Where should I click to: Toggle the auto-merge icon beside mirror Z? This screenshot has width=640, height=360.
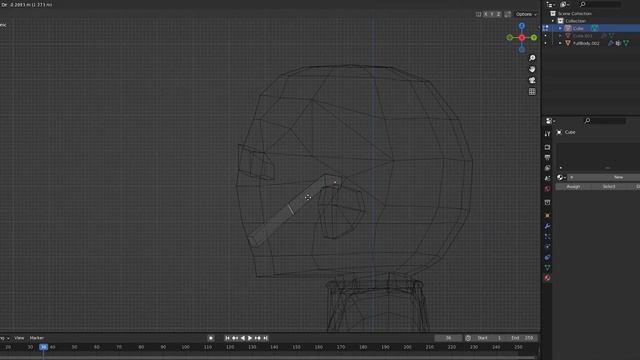point(508,14)
